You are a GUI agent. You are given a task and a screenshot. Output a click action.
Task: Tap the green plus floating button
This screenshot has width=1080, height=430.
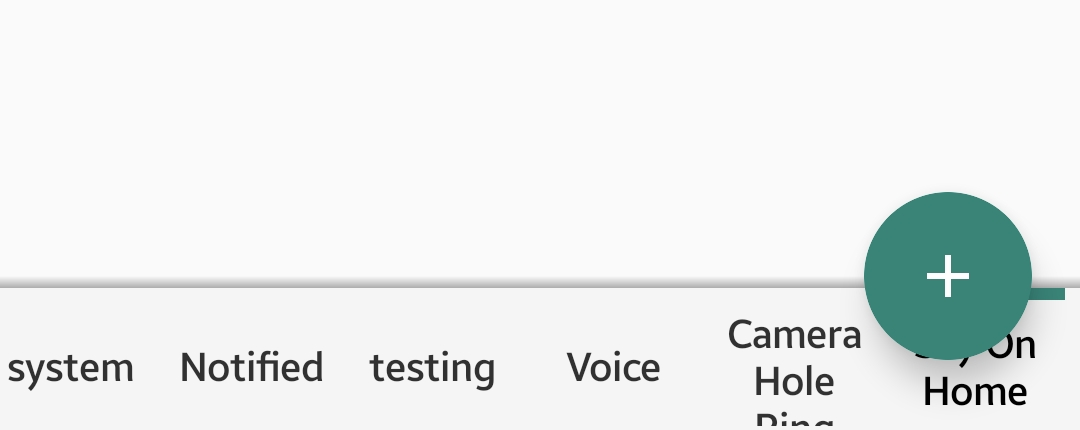947,275
